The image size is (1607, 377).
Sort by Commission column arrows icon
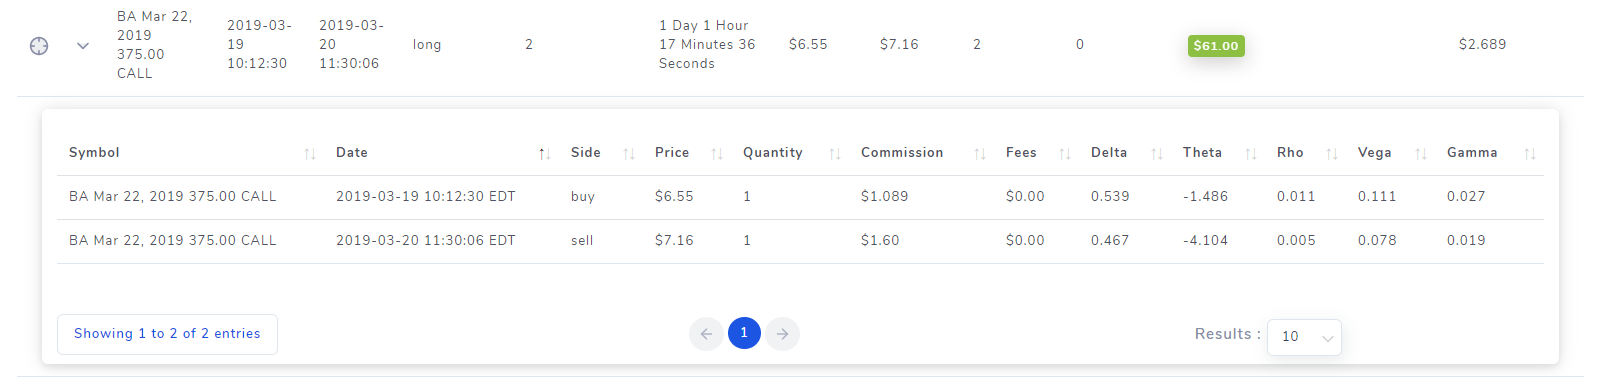click(980, 153)
